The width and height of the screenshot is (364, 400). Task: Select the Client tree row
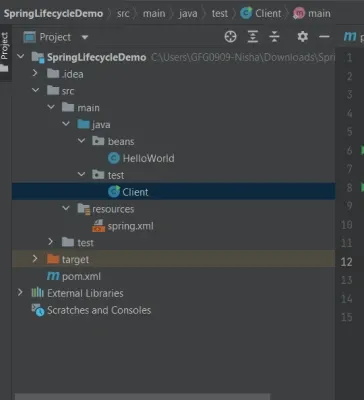pos(174,191)
